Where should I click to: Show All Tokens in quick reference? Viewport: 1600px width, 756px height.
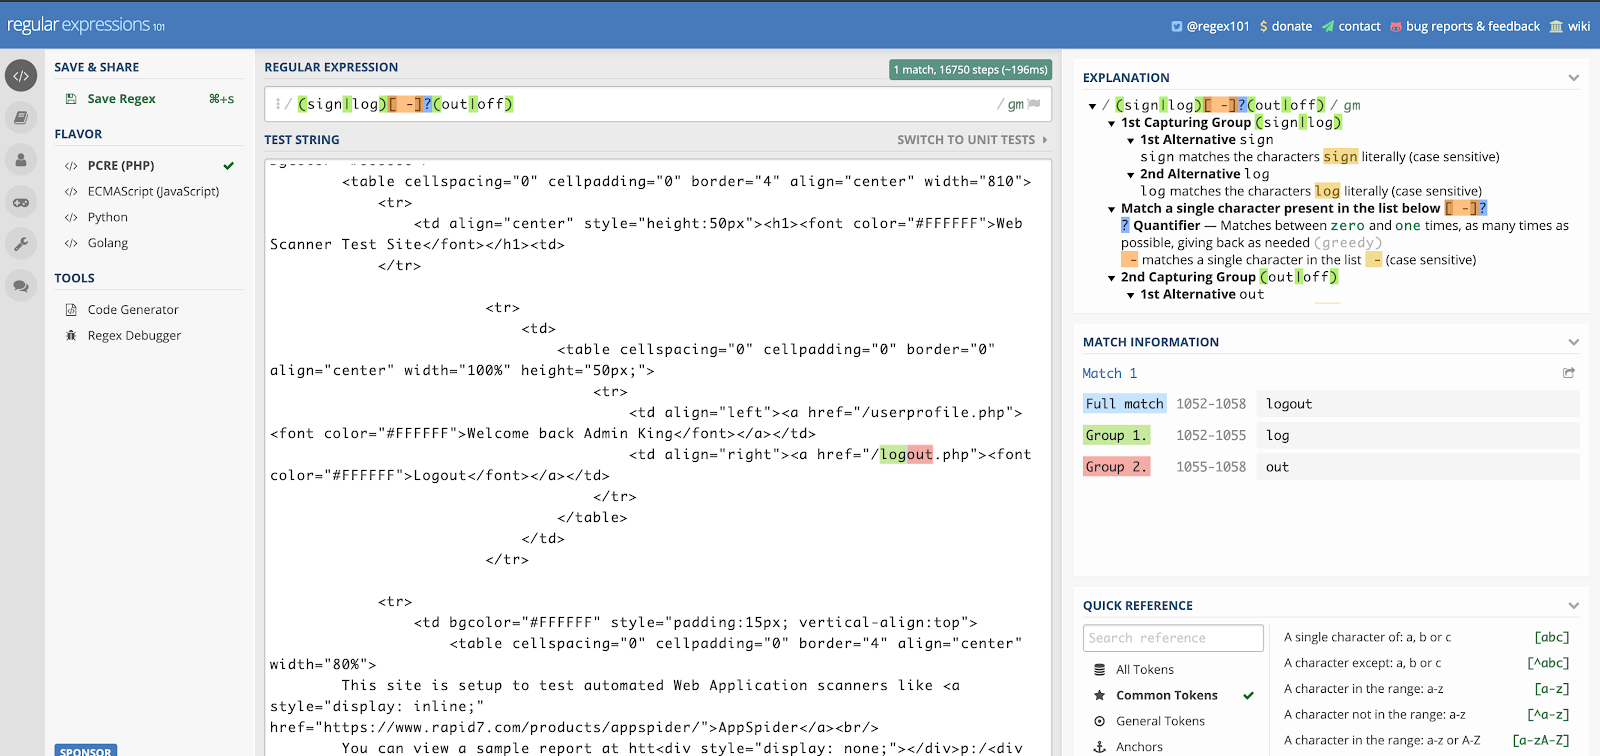[1144, 670]
